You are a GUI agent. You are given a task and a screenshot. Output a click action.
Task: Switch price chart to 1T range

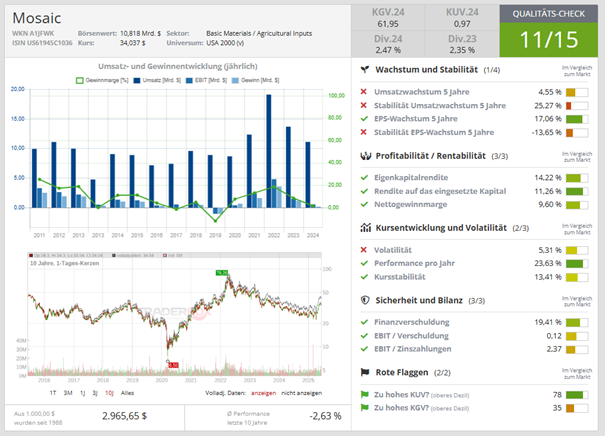tap(53, 393)
